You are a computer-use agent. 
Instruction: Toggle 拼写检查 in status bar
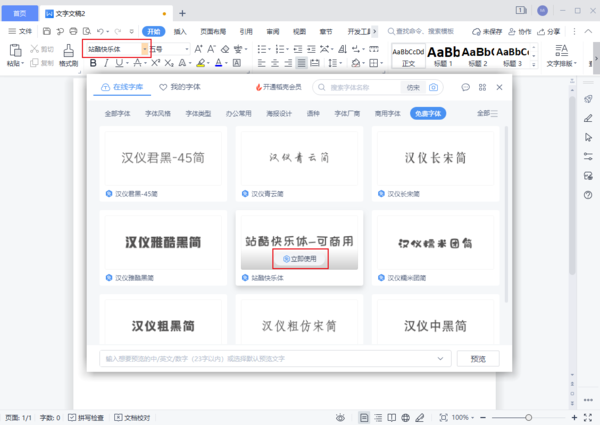(88, 417)
